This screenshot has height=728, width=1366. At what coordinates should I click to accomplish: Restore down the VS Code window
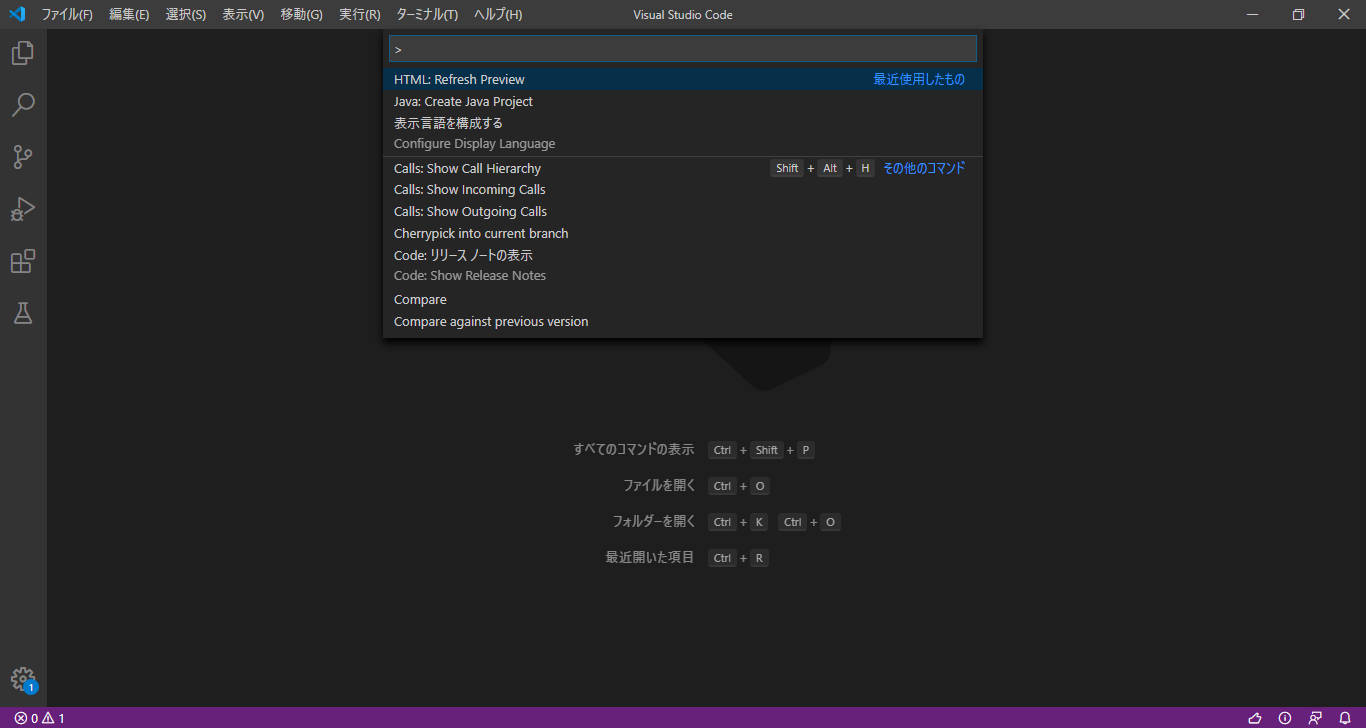pos(1298,14)
